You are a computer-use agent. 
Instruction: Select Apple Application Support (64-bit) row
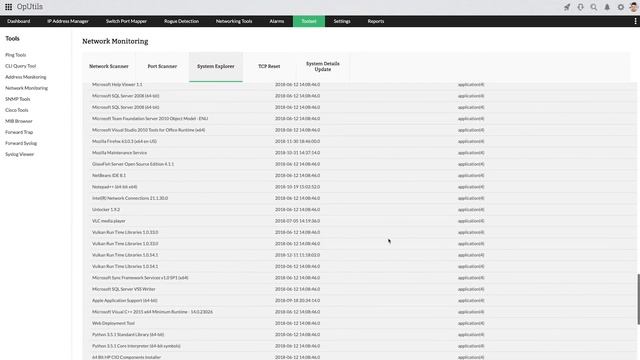tap(360, 300)
